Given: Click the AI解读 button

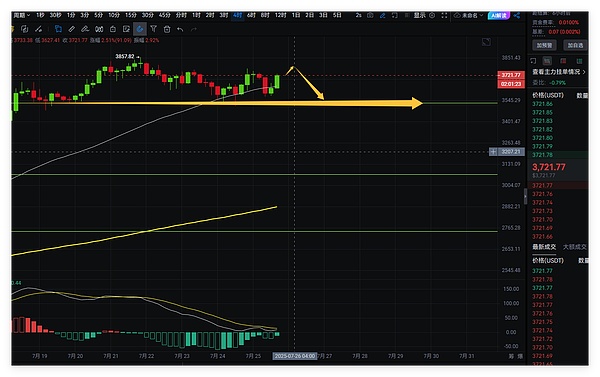Looking at the screenshot, I should coord(499,15).
